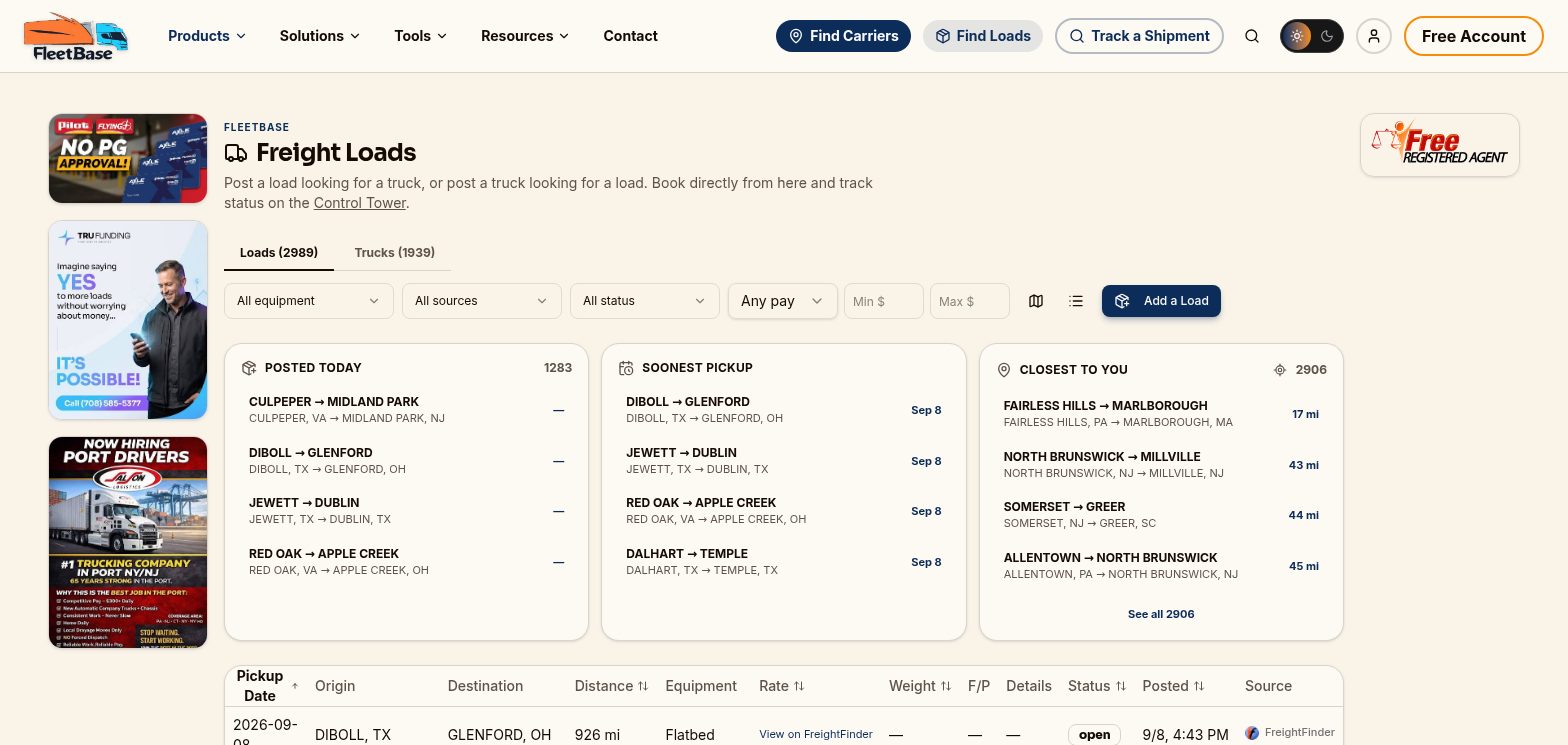Screen dimensions: 1568x745
Task: Open the Any pay dropdown
Action: click(783, 301)
